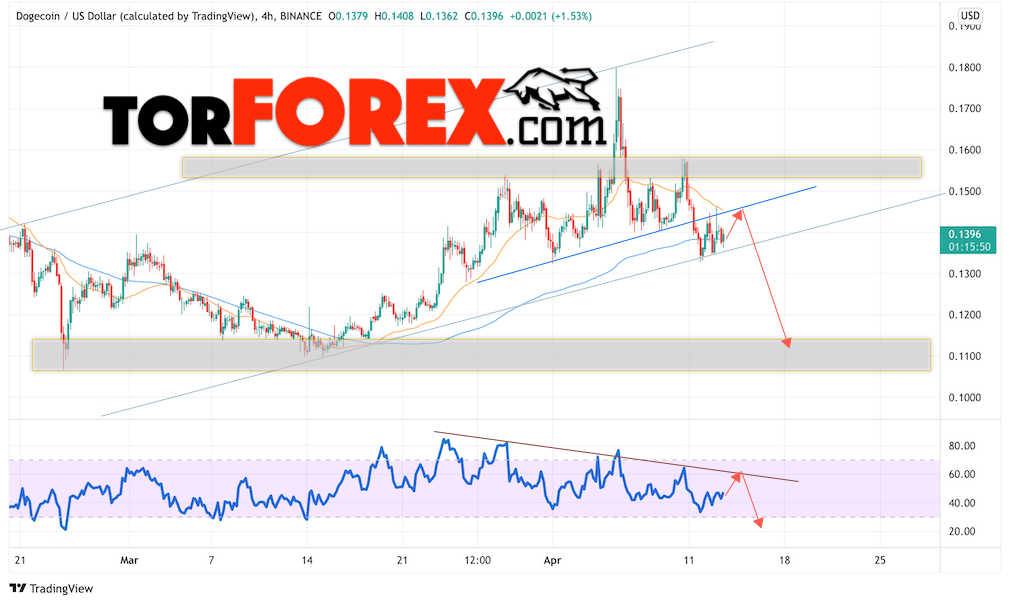Click the Dogecoin / US Dollar symbol title
The width and height of the screenshot is (1010, 604).
click(135, 16)
